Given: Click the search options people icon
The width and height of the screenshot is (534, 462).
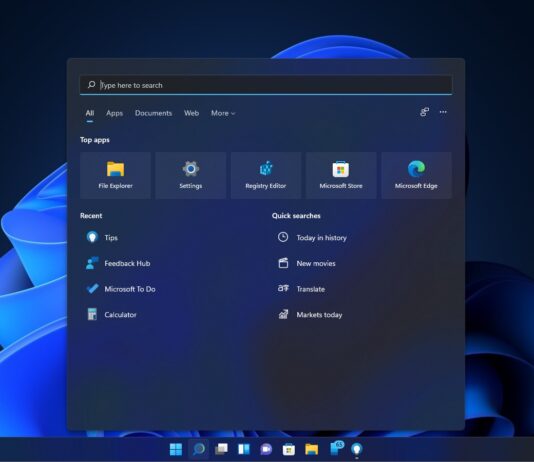Looking at the screenshot, I should point(424,112).
